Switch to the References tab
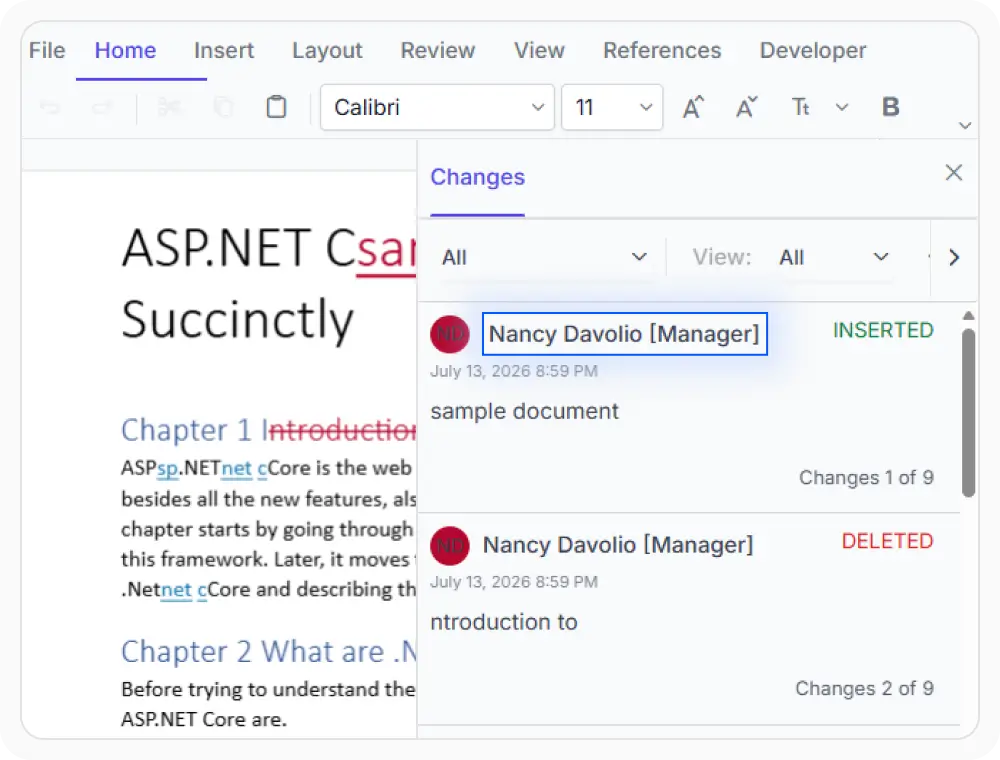The width and height of the screenshot is (1000, 760). coord(662,50)
